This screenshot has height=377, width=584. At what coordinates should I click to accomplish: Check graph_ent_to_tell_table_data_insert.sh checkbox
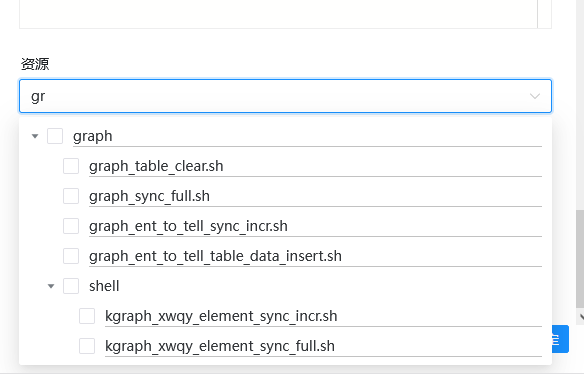(71, 256)
